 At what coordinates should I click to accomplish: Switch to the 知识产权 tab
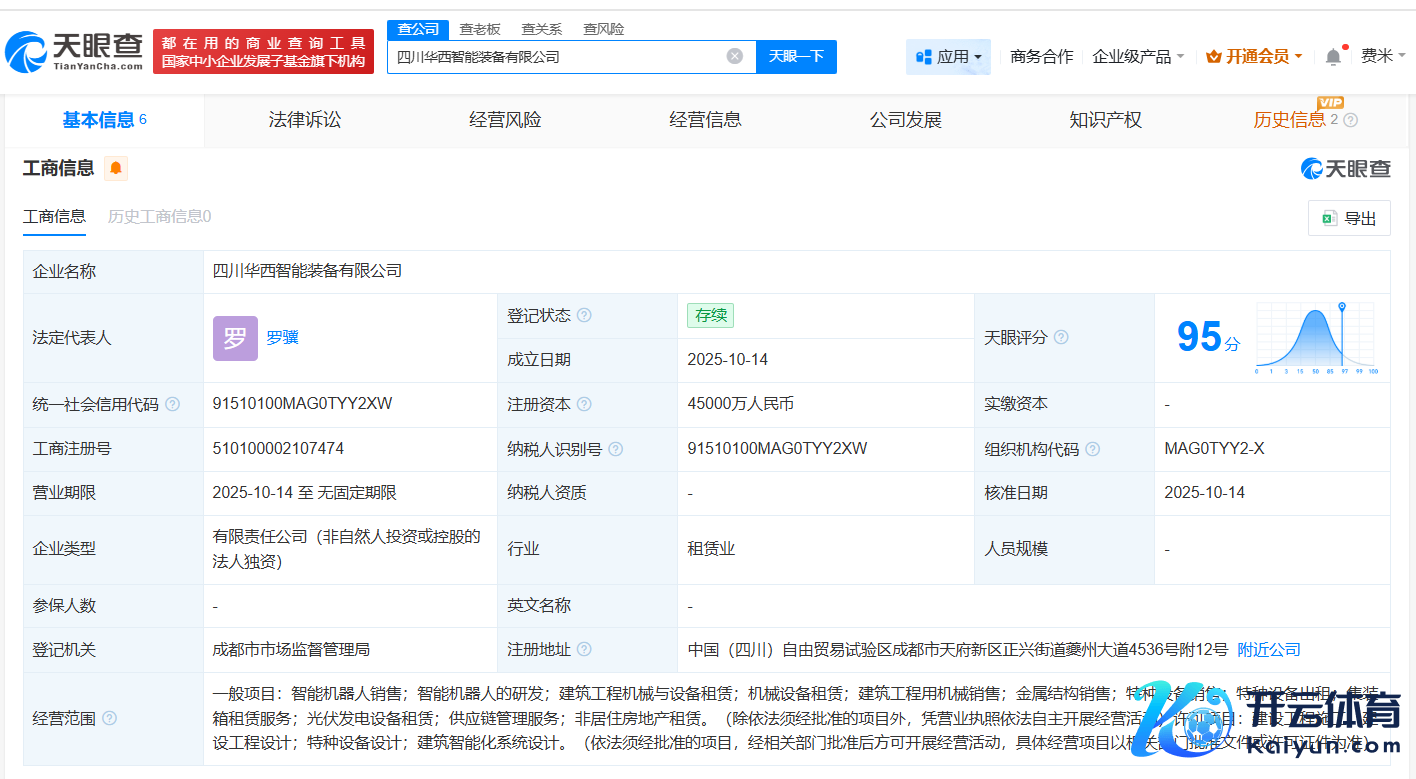tap(1105, 120)
